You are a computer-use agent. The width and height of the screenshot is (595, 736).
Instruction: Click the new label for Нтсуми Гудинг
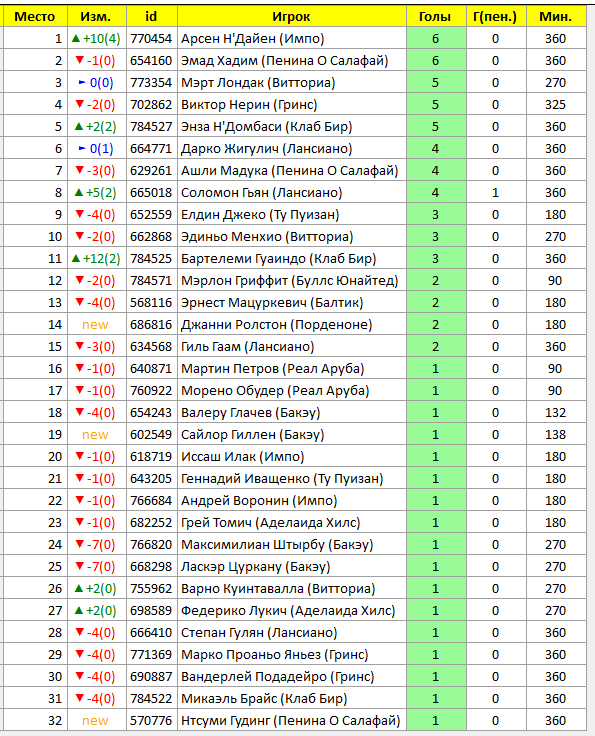click(x=95, y=721)
